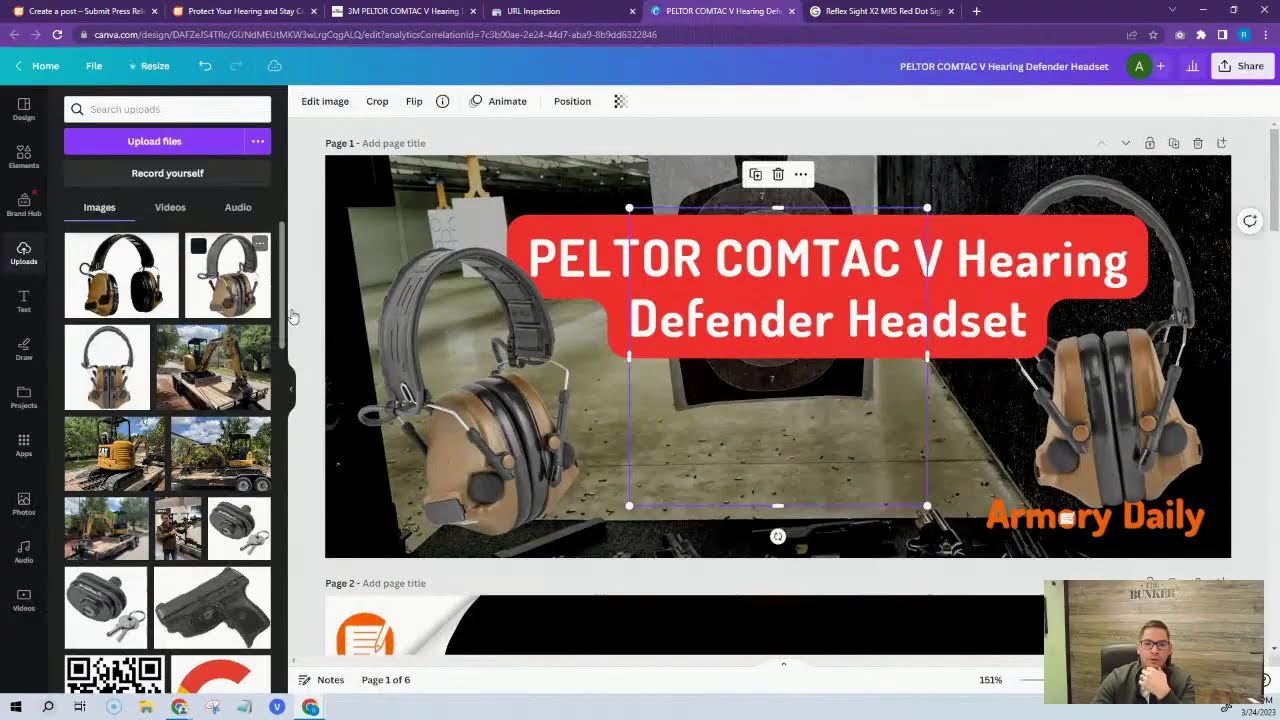Image resolution: width=1280 pixels, height=720 pixels.
Task: Switch to the Audio uploads tab
Action: pyautogui.click(x=238, y=207)
